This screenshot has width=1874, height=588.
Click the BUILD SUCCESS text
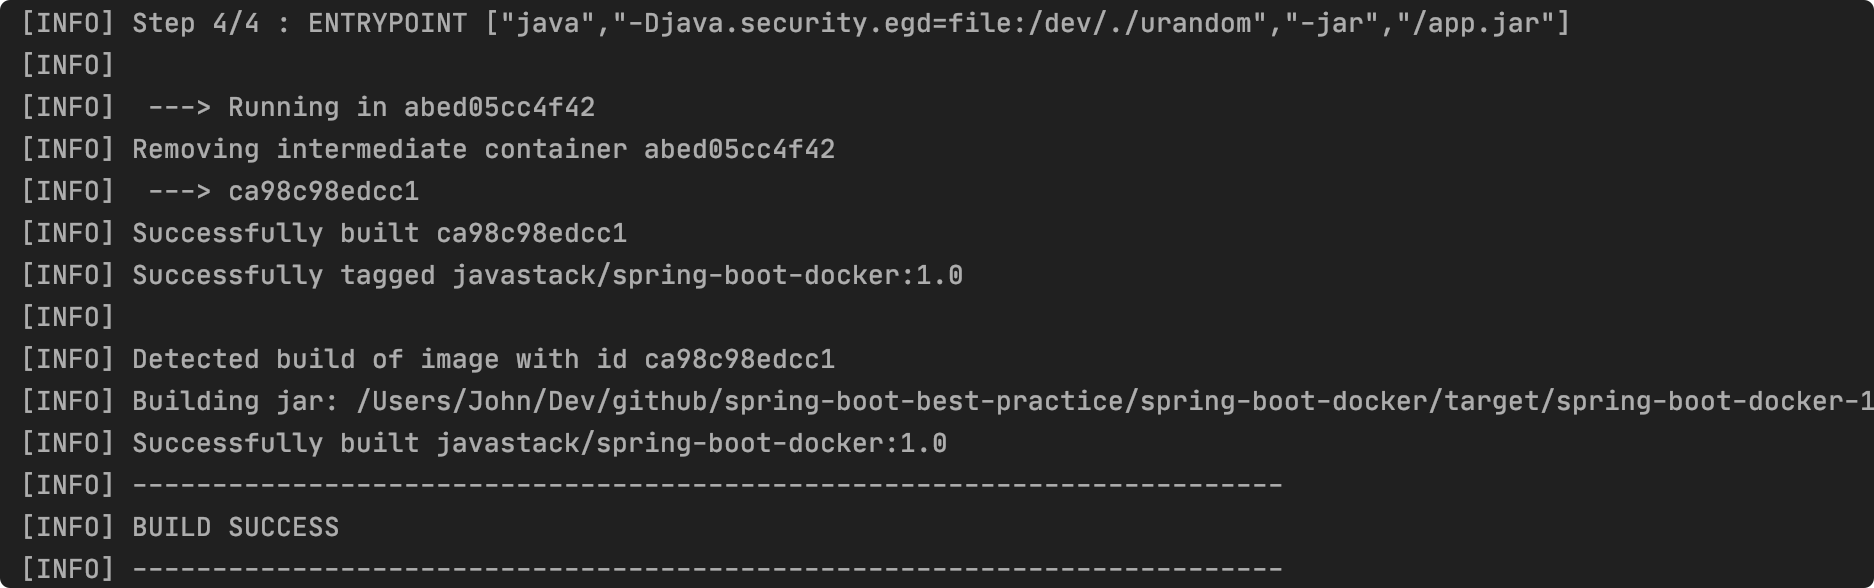pyautogui.click(x=236, y=527)
